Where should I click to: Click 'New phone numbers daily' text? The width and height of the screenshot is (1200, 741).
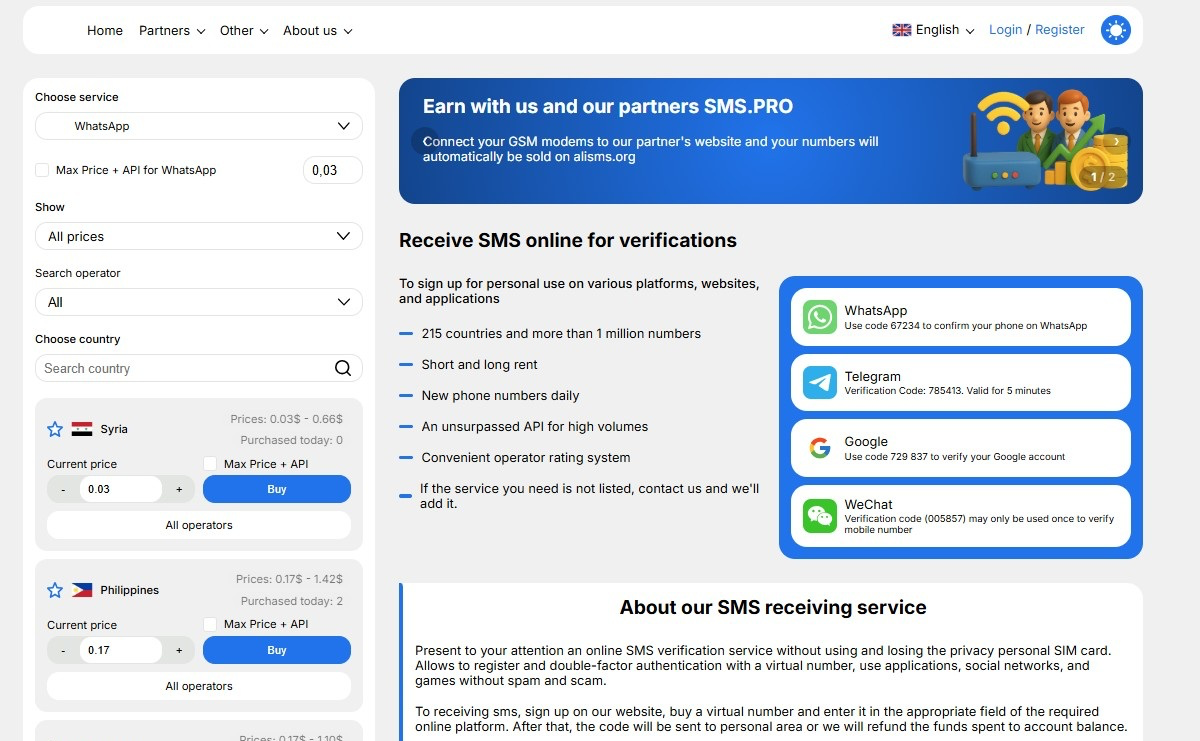[500, 396]
